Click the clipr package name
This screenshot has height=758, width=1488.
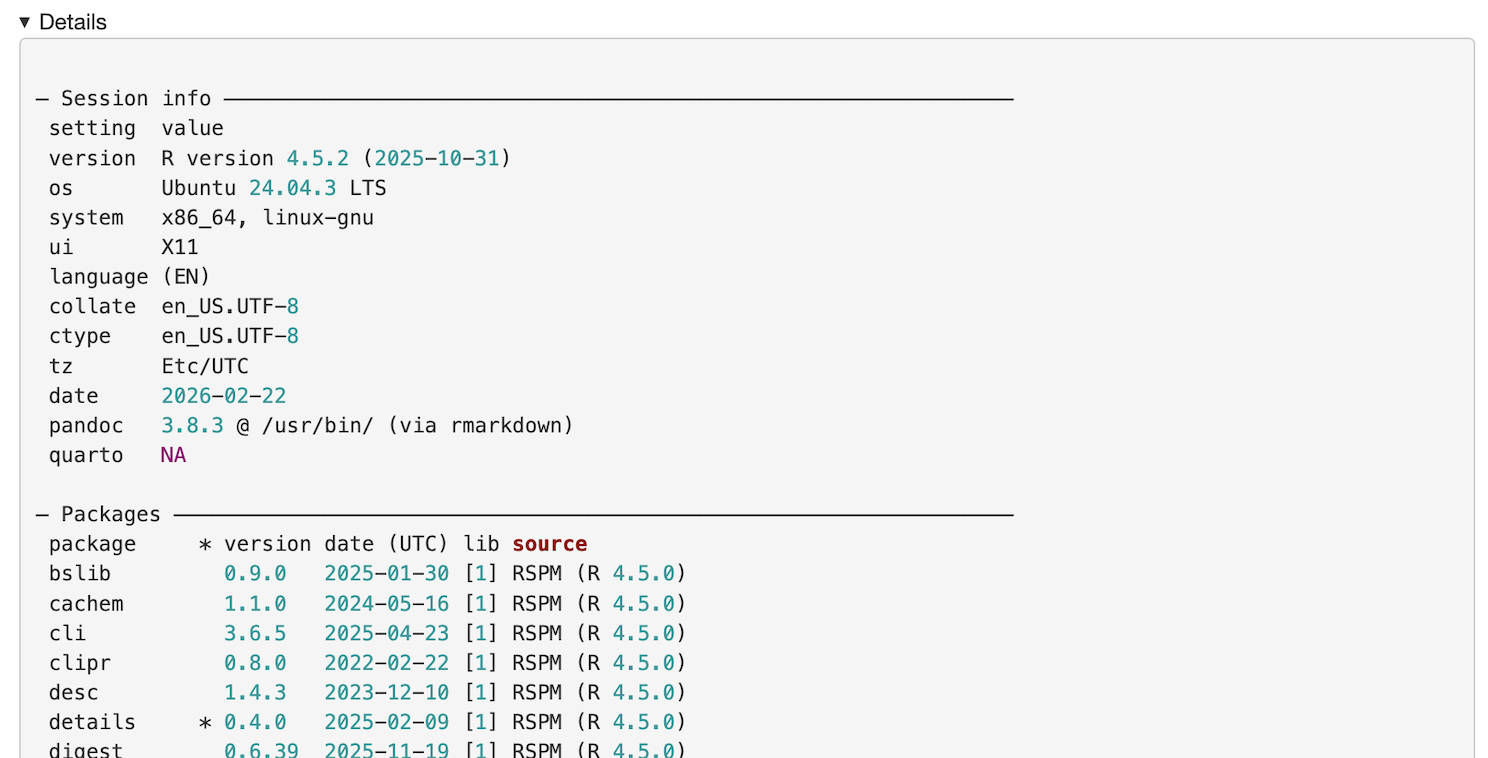click(x=79, y=662)
